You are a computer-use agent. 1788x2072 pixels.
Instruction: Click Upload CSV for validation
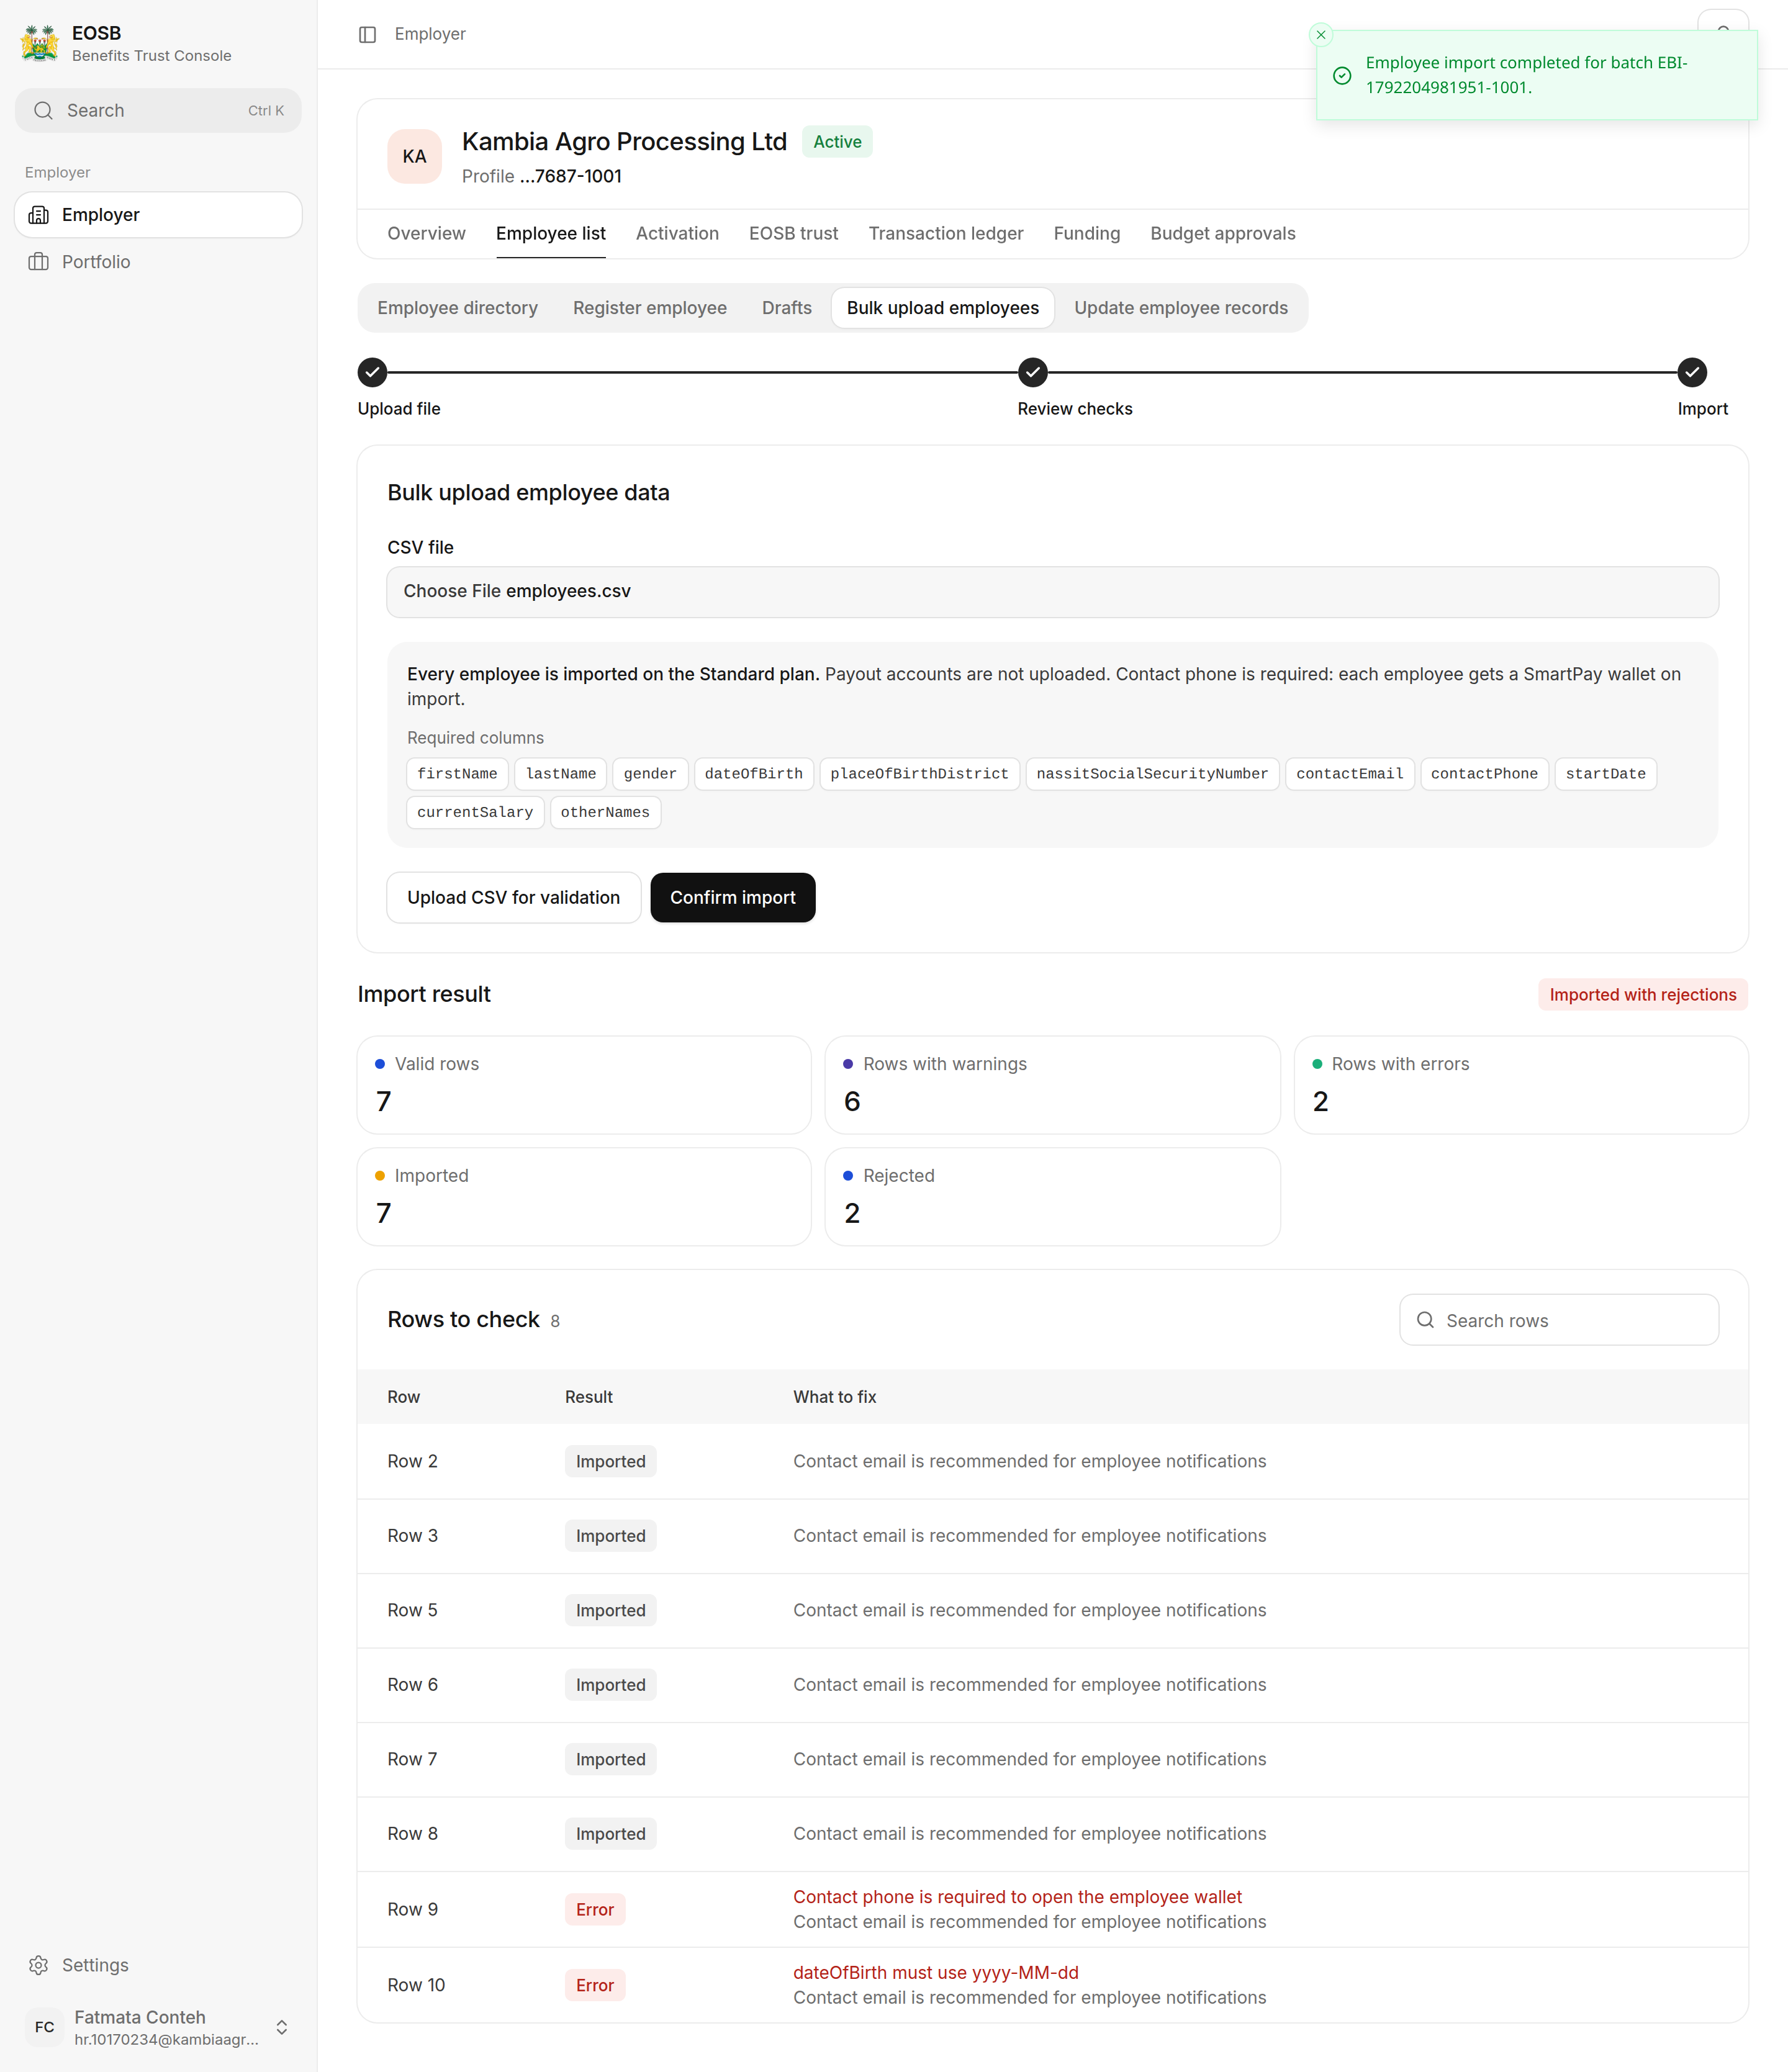pyautogui.click(x=513, y=898)
